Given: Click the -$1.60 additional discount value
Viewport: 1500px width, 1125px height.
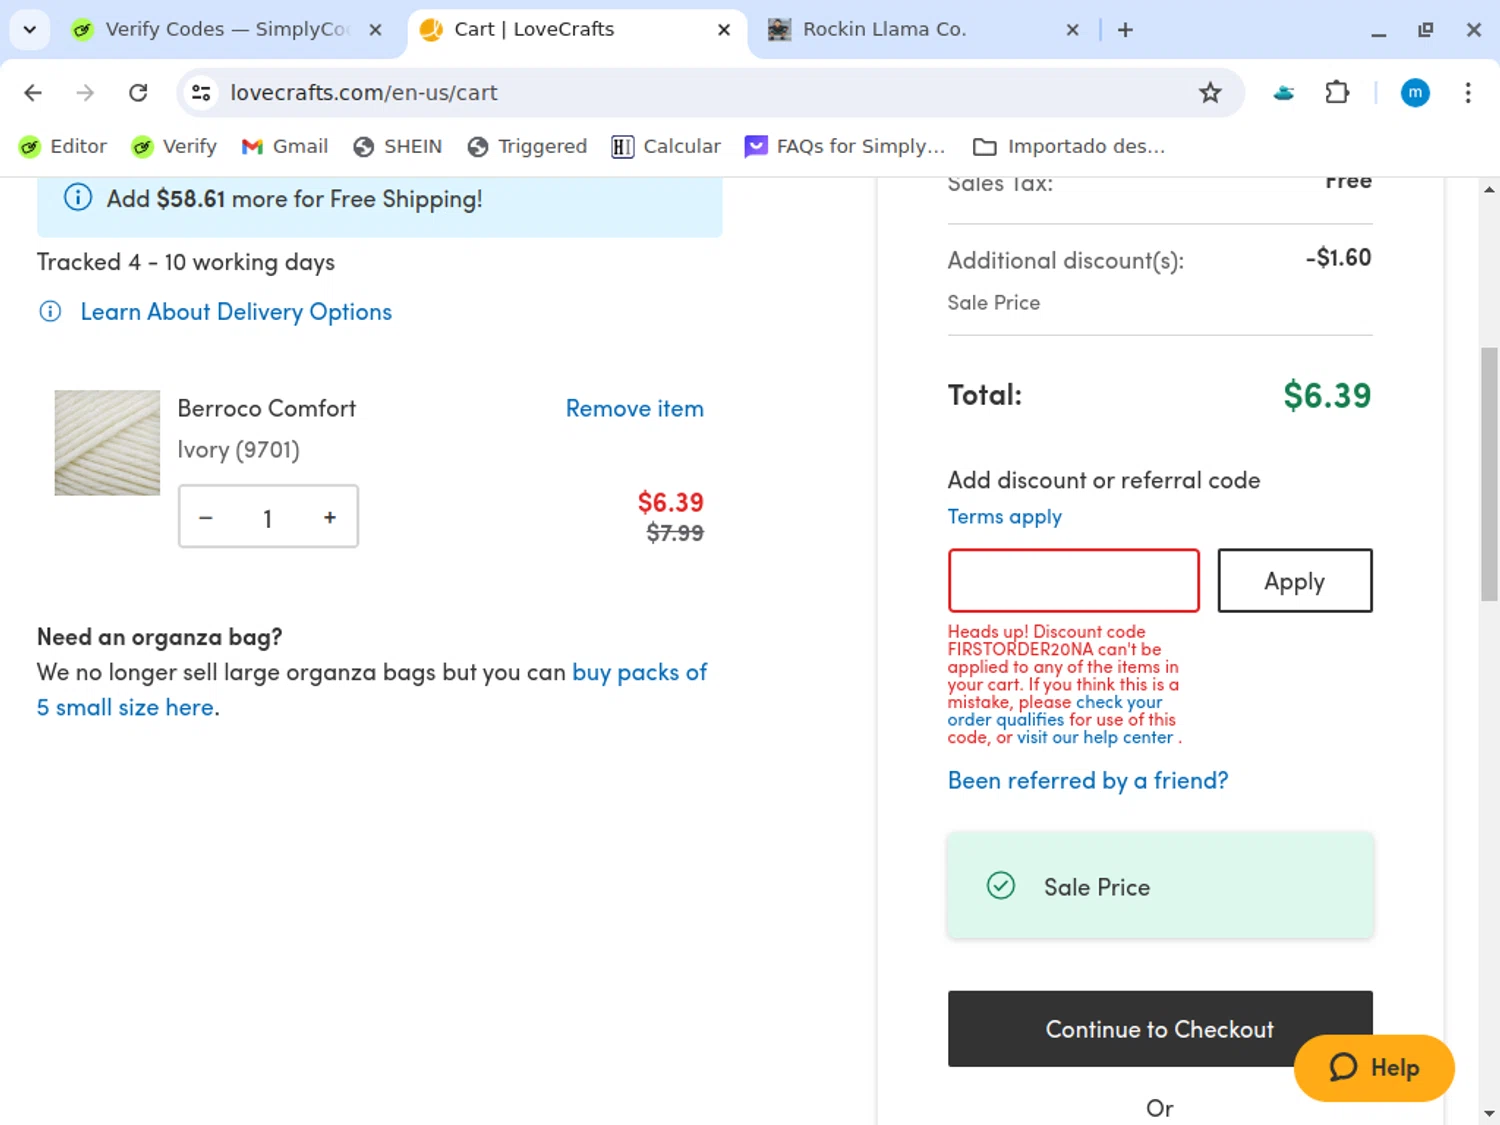Looking at the screenshot, I should 1338,258.
